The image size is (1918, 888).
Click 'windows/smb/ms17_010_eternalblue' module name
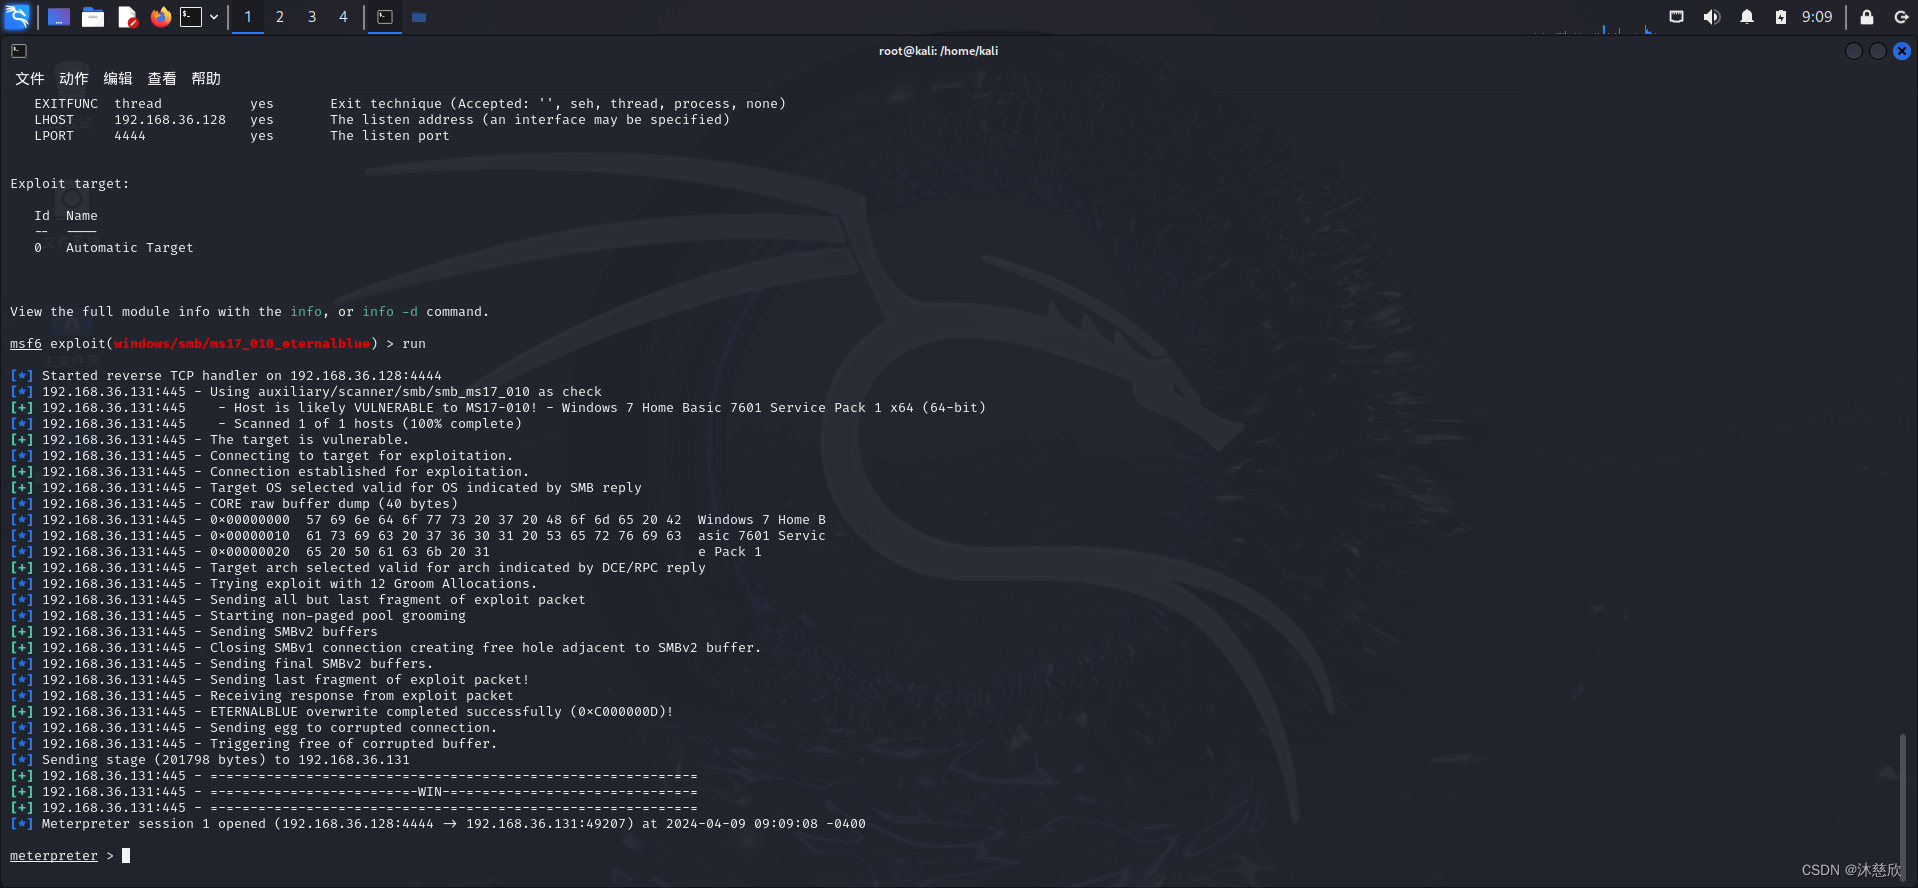[242, 344]
